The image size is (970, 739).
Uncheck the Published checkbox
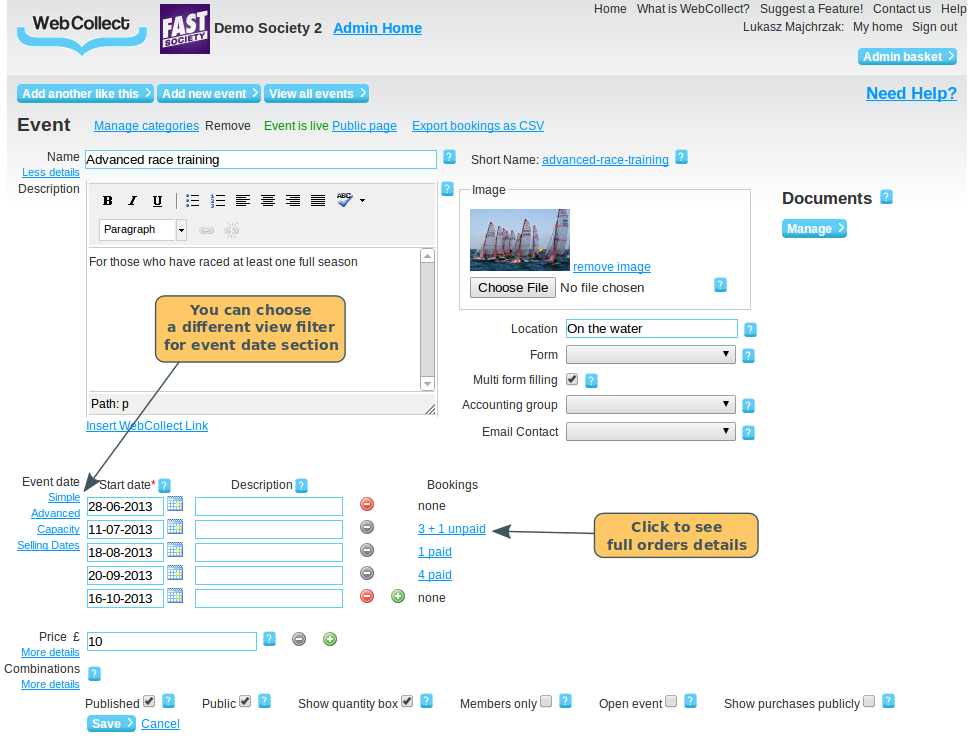(x=148, y=700)
